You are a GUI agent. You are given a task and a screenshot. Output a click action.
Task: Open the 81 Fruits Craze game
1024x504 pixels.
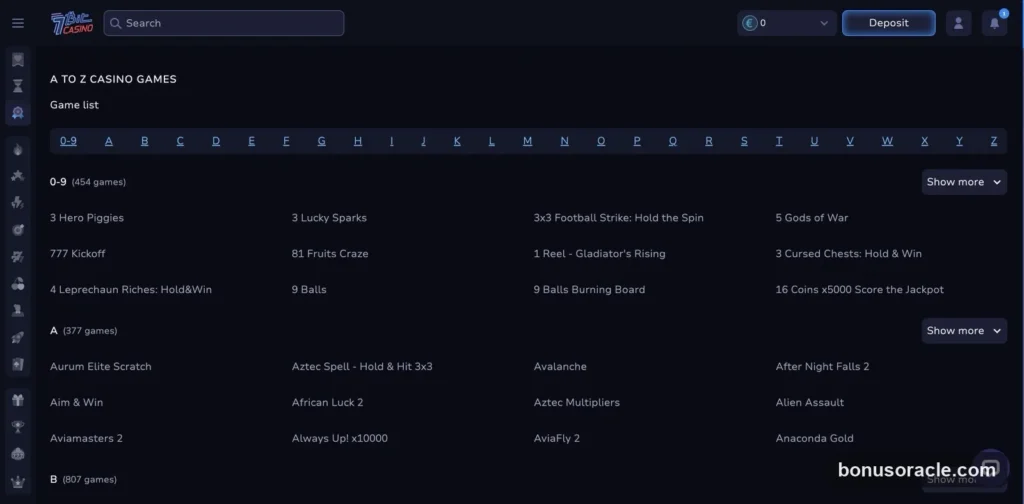(330, 254)
